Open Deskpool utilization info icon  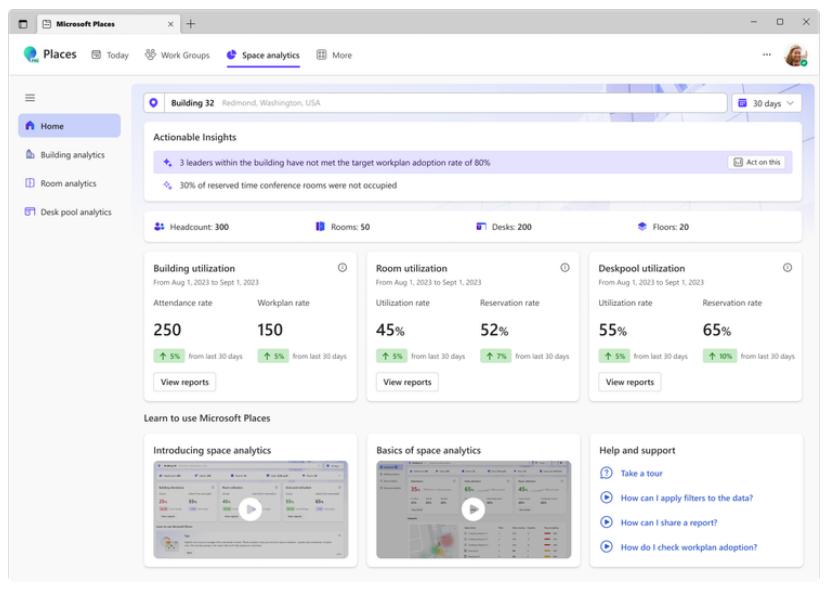788,268
